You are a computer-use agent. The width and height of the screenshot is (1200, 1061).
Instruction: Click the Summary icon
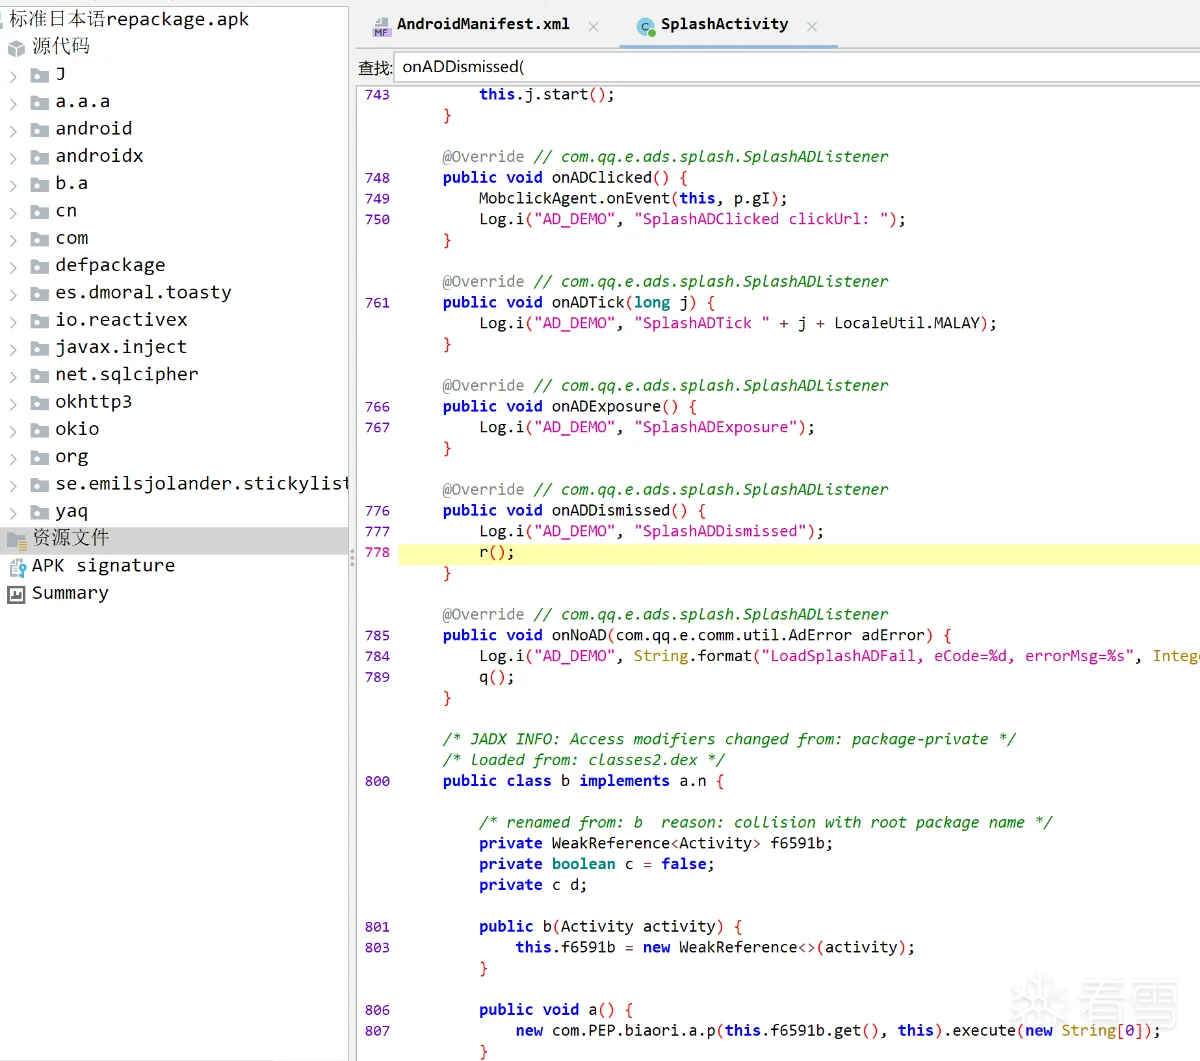16,594
